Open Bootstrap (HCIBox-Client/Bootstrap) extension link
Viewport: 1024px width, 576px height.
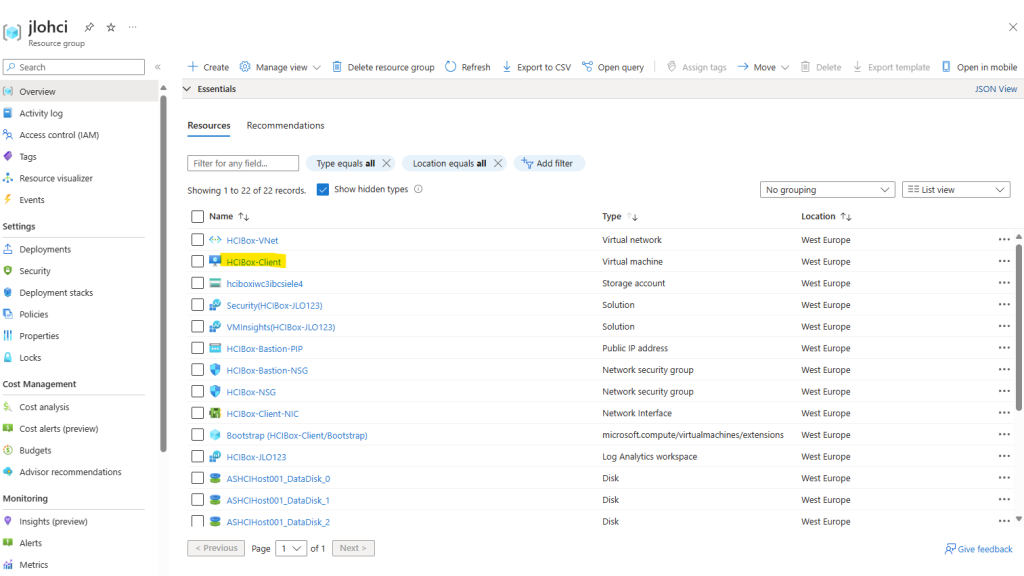pos(297,435)
